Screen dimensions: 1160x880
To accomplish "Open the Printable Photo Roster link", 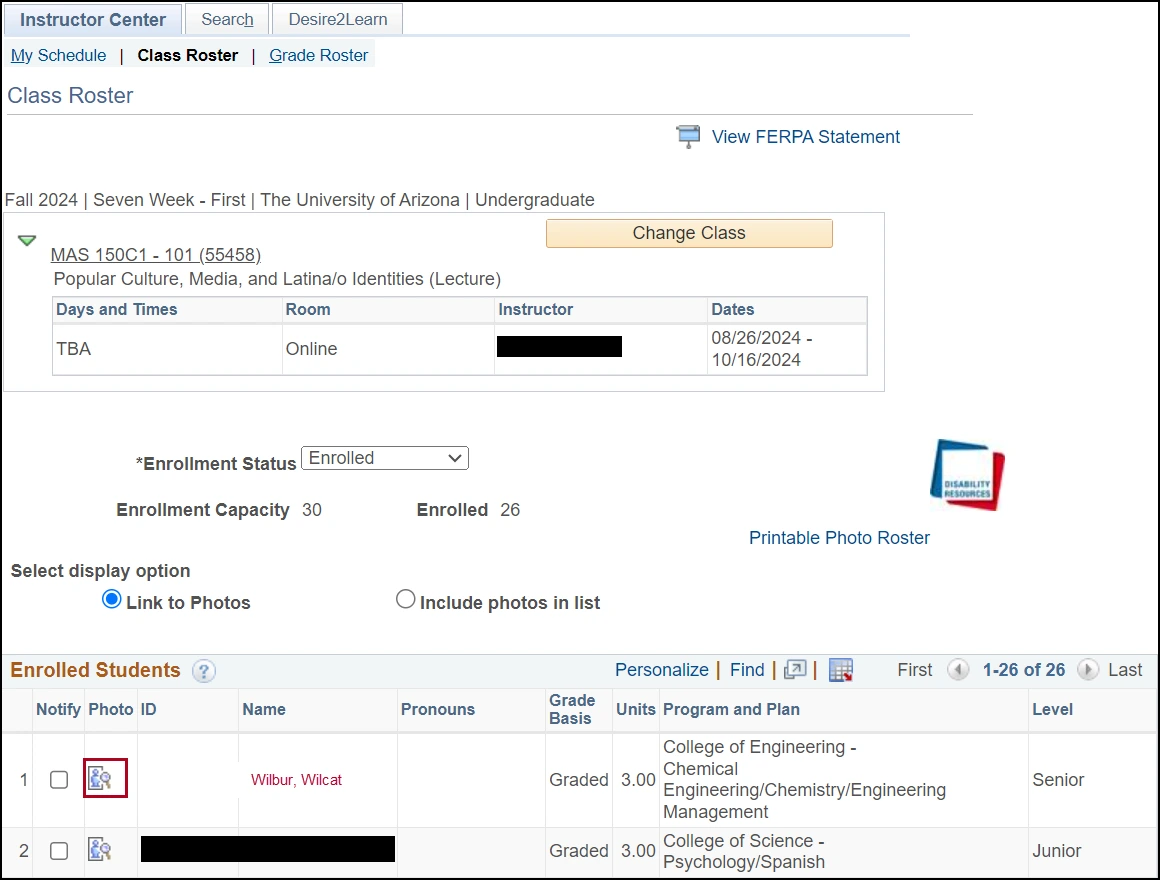I will (x=839, y=538).
